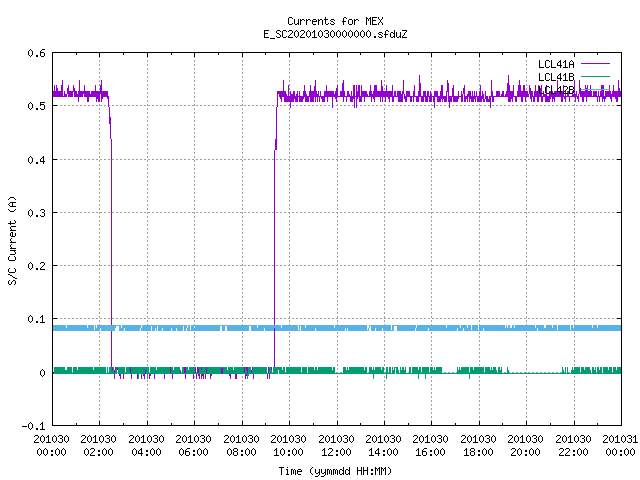640x480 pixels.
Task: Click the 201030 00:00 x-axis tick label
Action: (51, 446)
